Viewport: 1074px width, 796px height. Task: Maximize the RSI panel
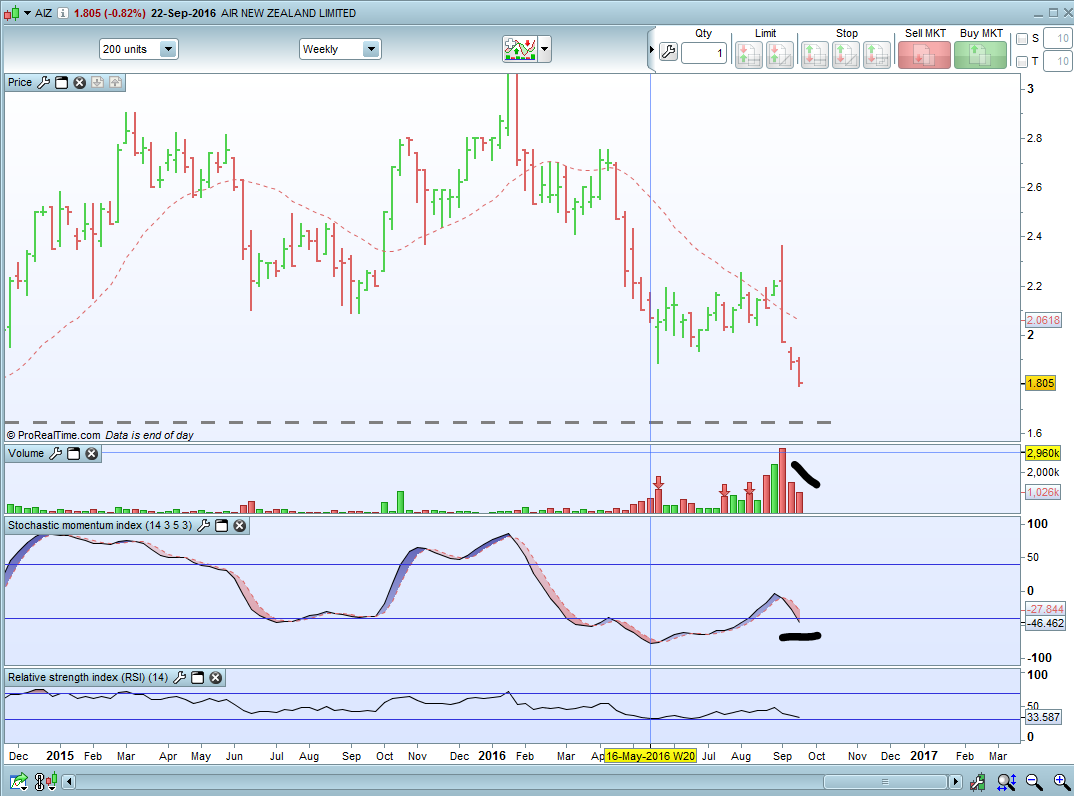point(197,677)
